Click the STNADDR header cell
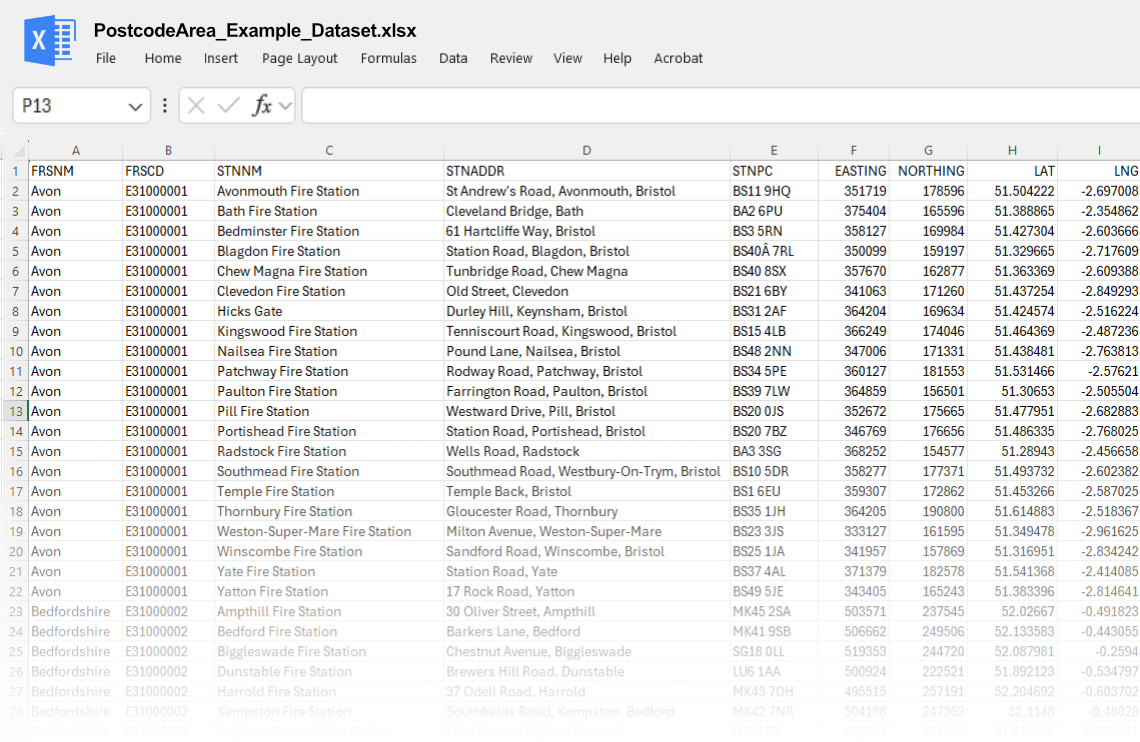 586,171
